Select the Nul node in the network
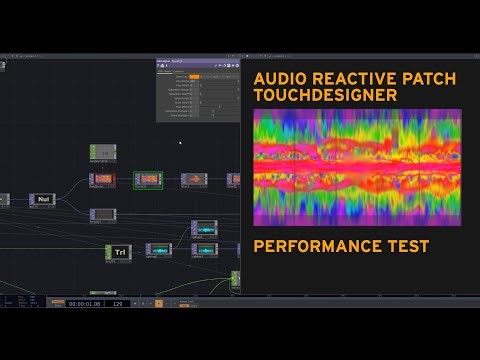The height and width of the screenshot is (360, 480). pyautogui.click(x=42, y=200)
